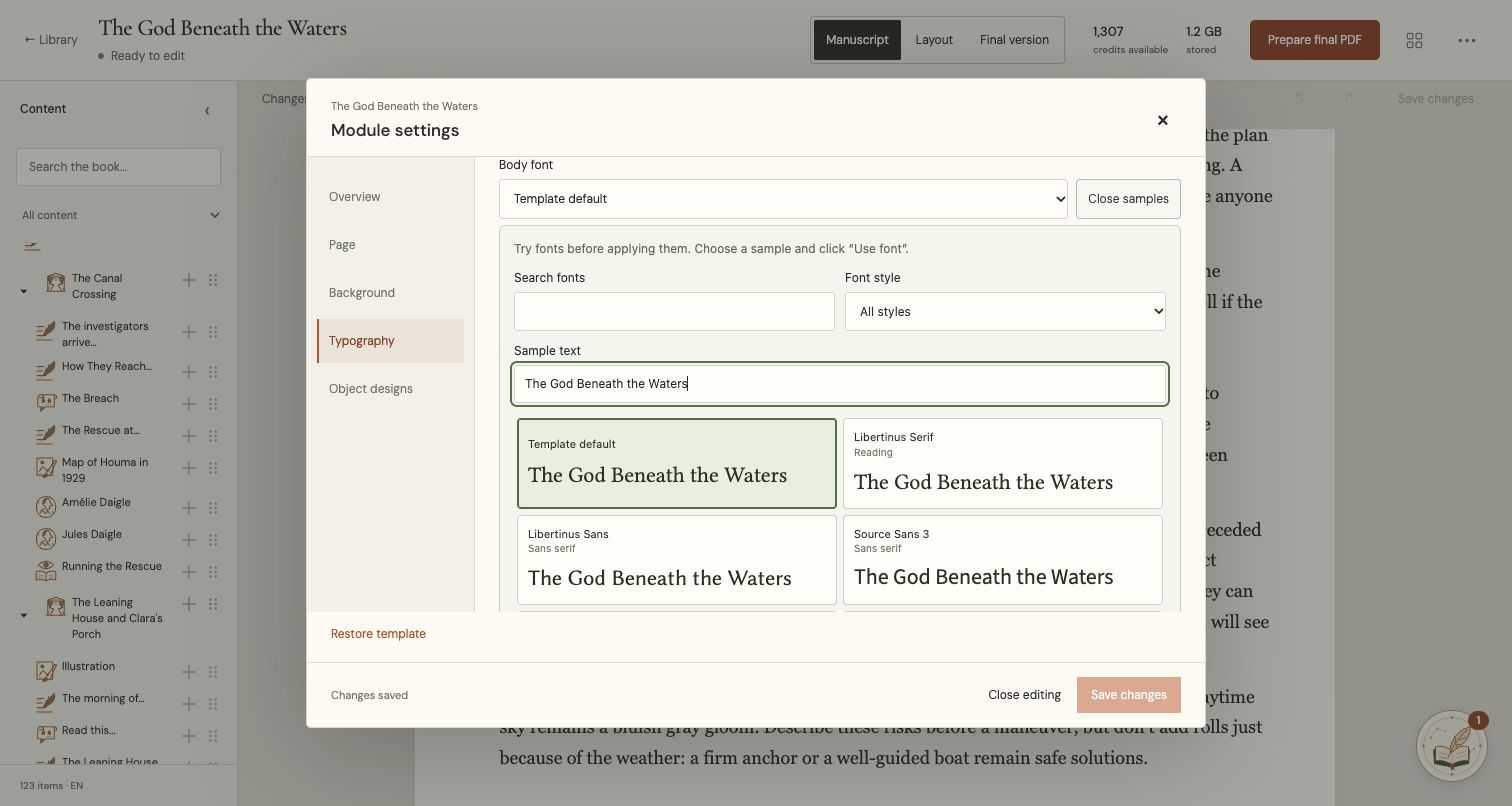Select the Libertinus Serif font sample
1512x806 pixels.
click(x=1003, y=464)
